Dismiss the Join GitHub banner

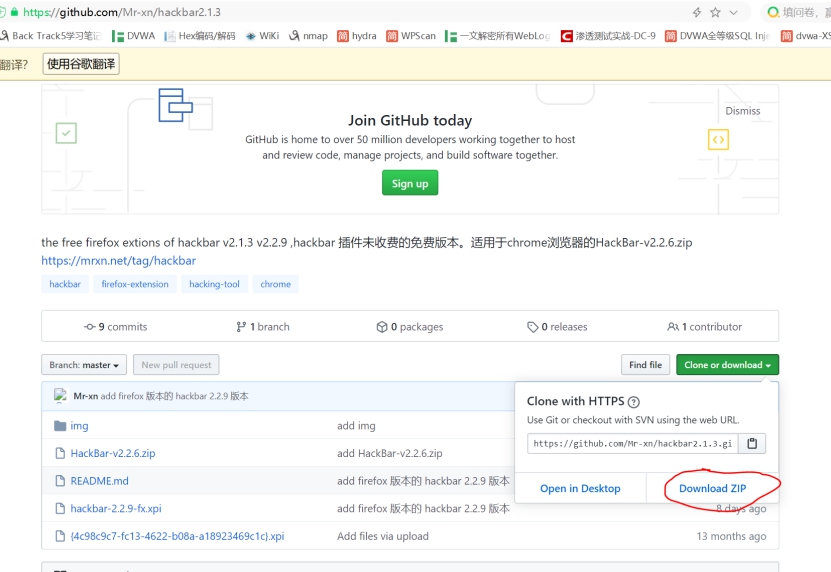pyautogui.click(x=742, y=111)
